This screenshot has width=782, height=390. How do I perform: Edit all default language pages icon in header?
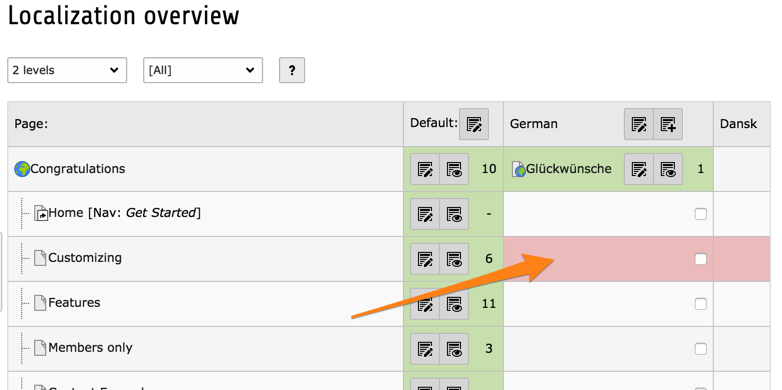(x=474, y=124)
